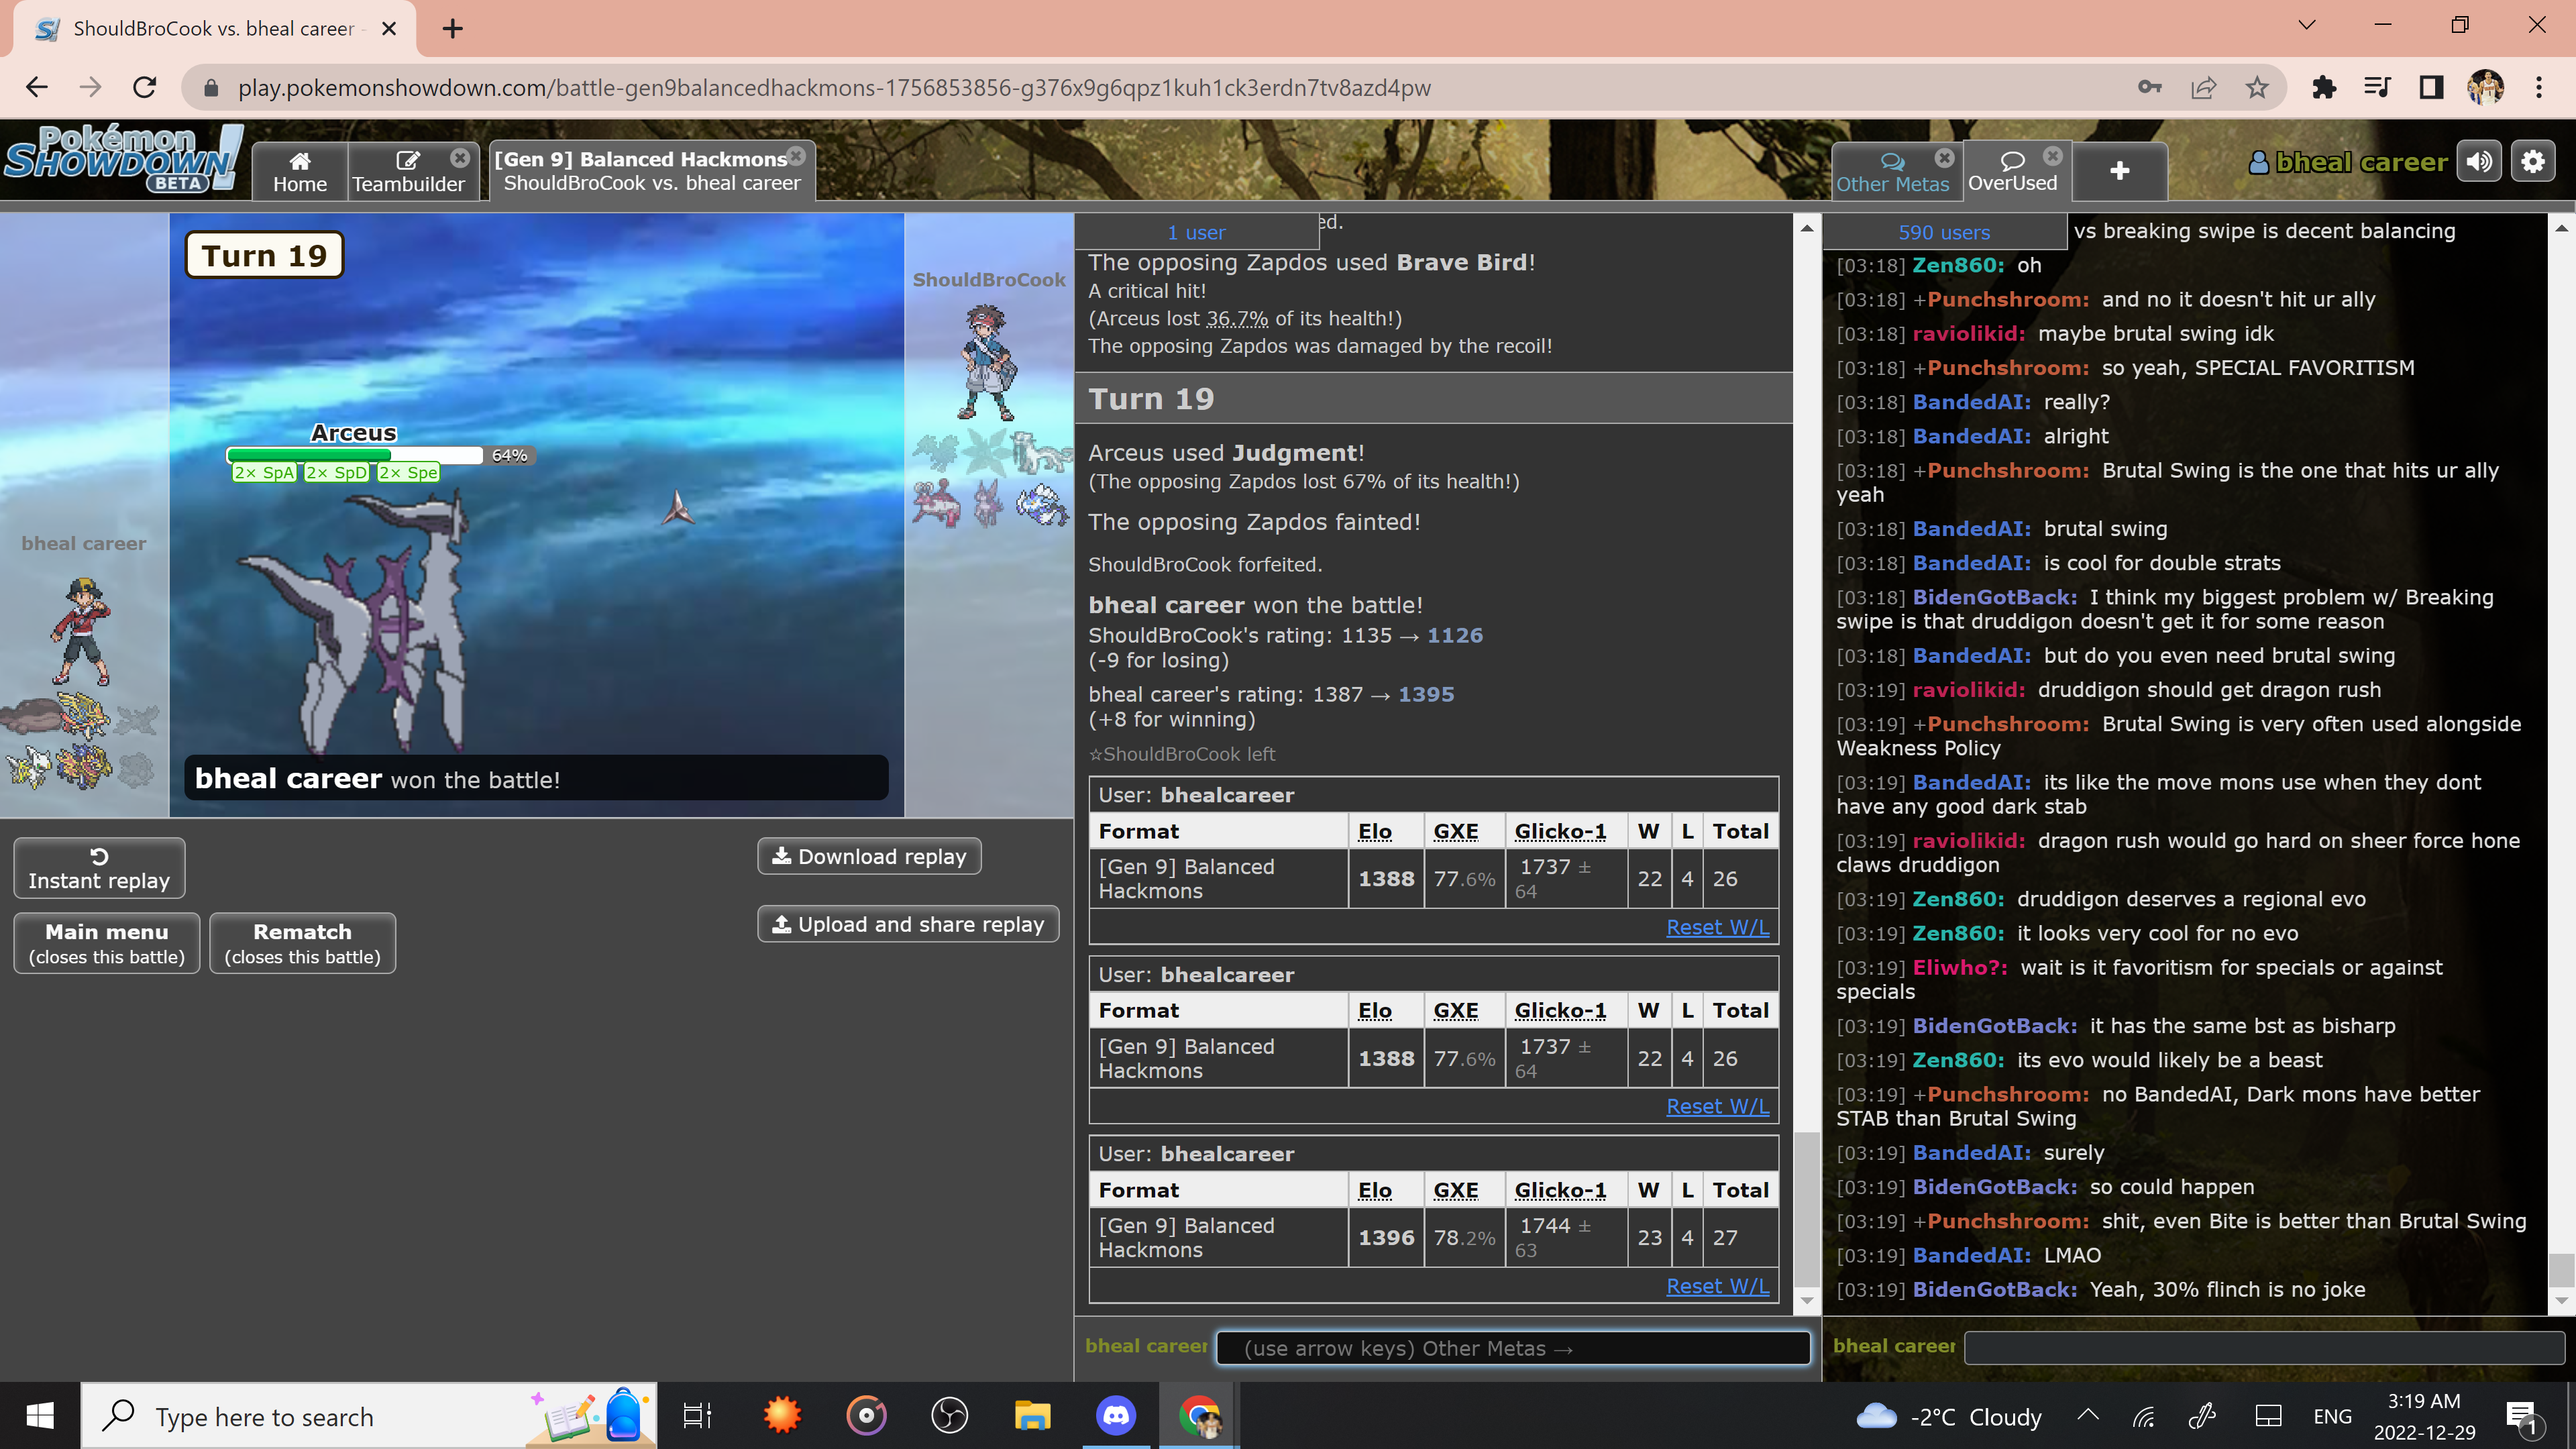Screen dimensions: 2576x1449
Task: Open the 590 users list in chat
Action: [1944, 232]
